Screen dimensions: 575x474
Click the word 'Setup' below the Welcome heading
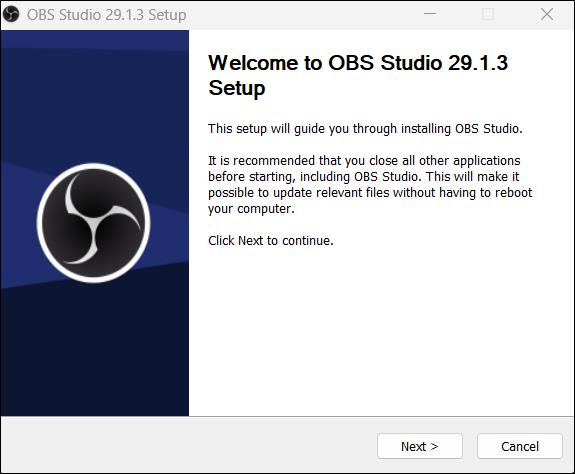[x=237, y=88]
